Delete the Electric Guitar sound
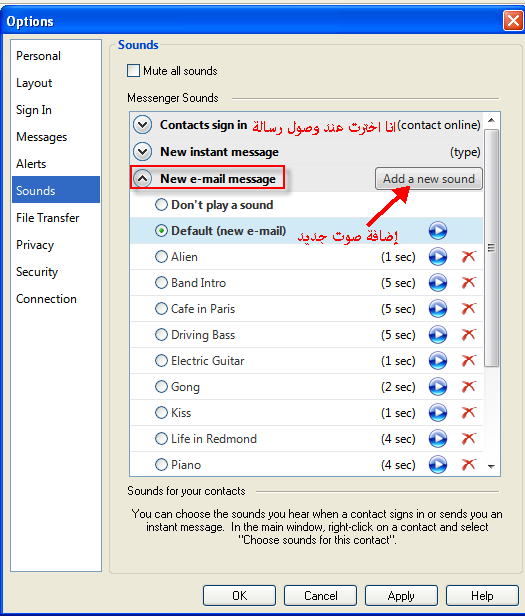The width and height of the screenshot is (525, 616). (468, 360)
